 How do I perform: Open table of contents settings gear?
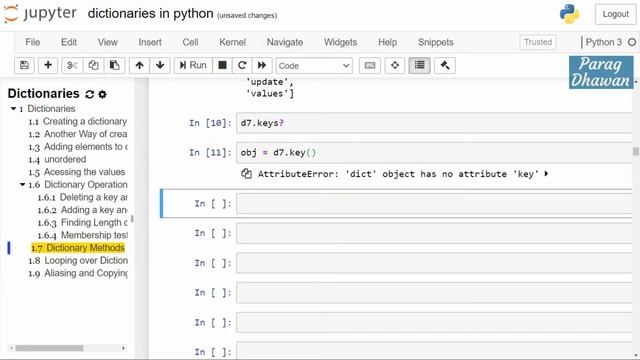click(102, 94)
